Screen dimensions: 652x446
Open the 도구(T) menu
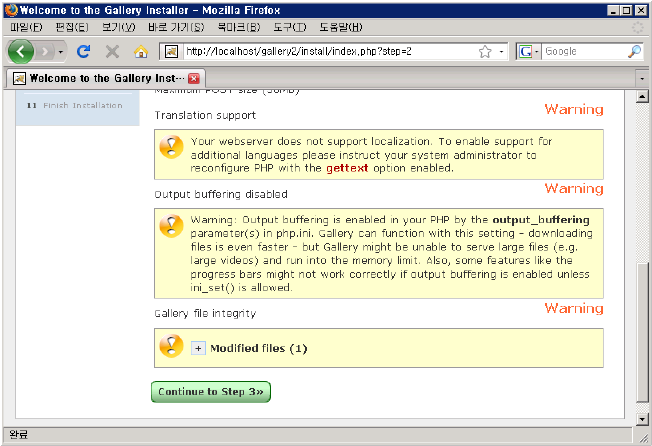pyautogui.click(x=289, y=27)
